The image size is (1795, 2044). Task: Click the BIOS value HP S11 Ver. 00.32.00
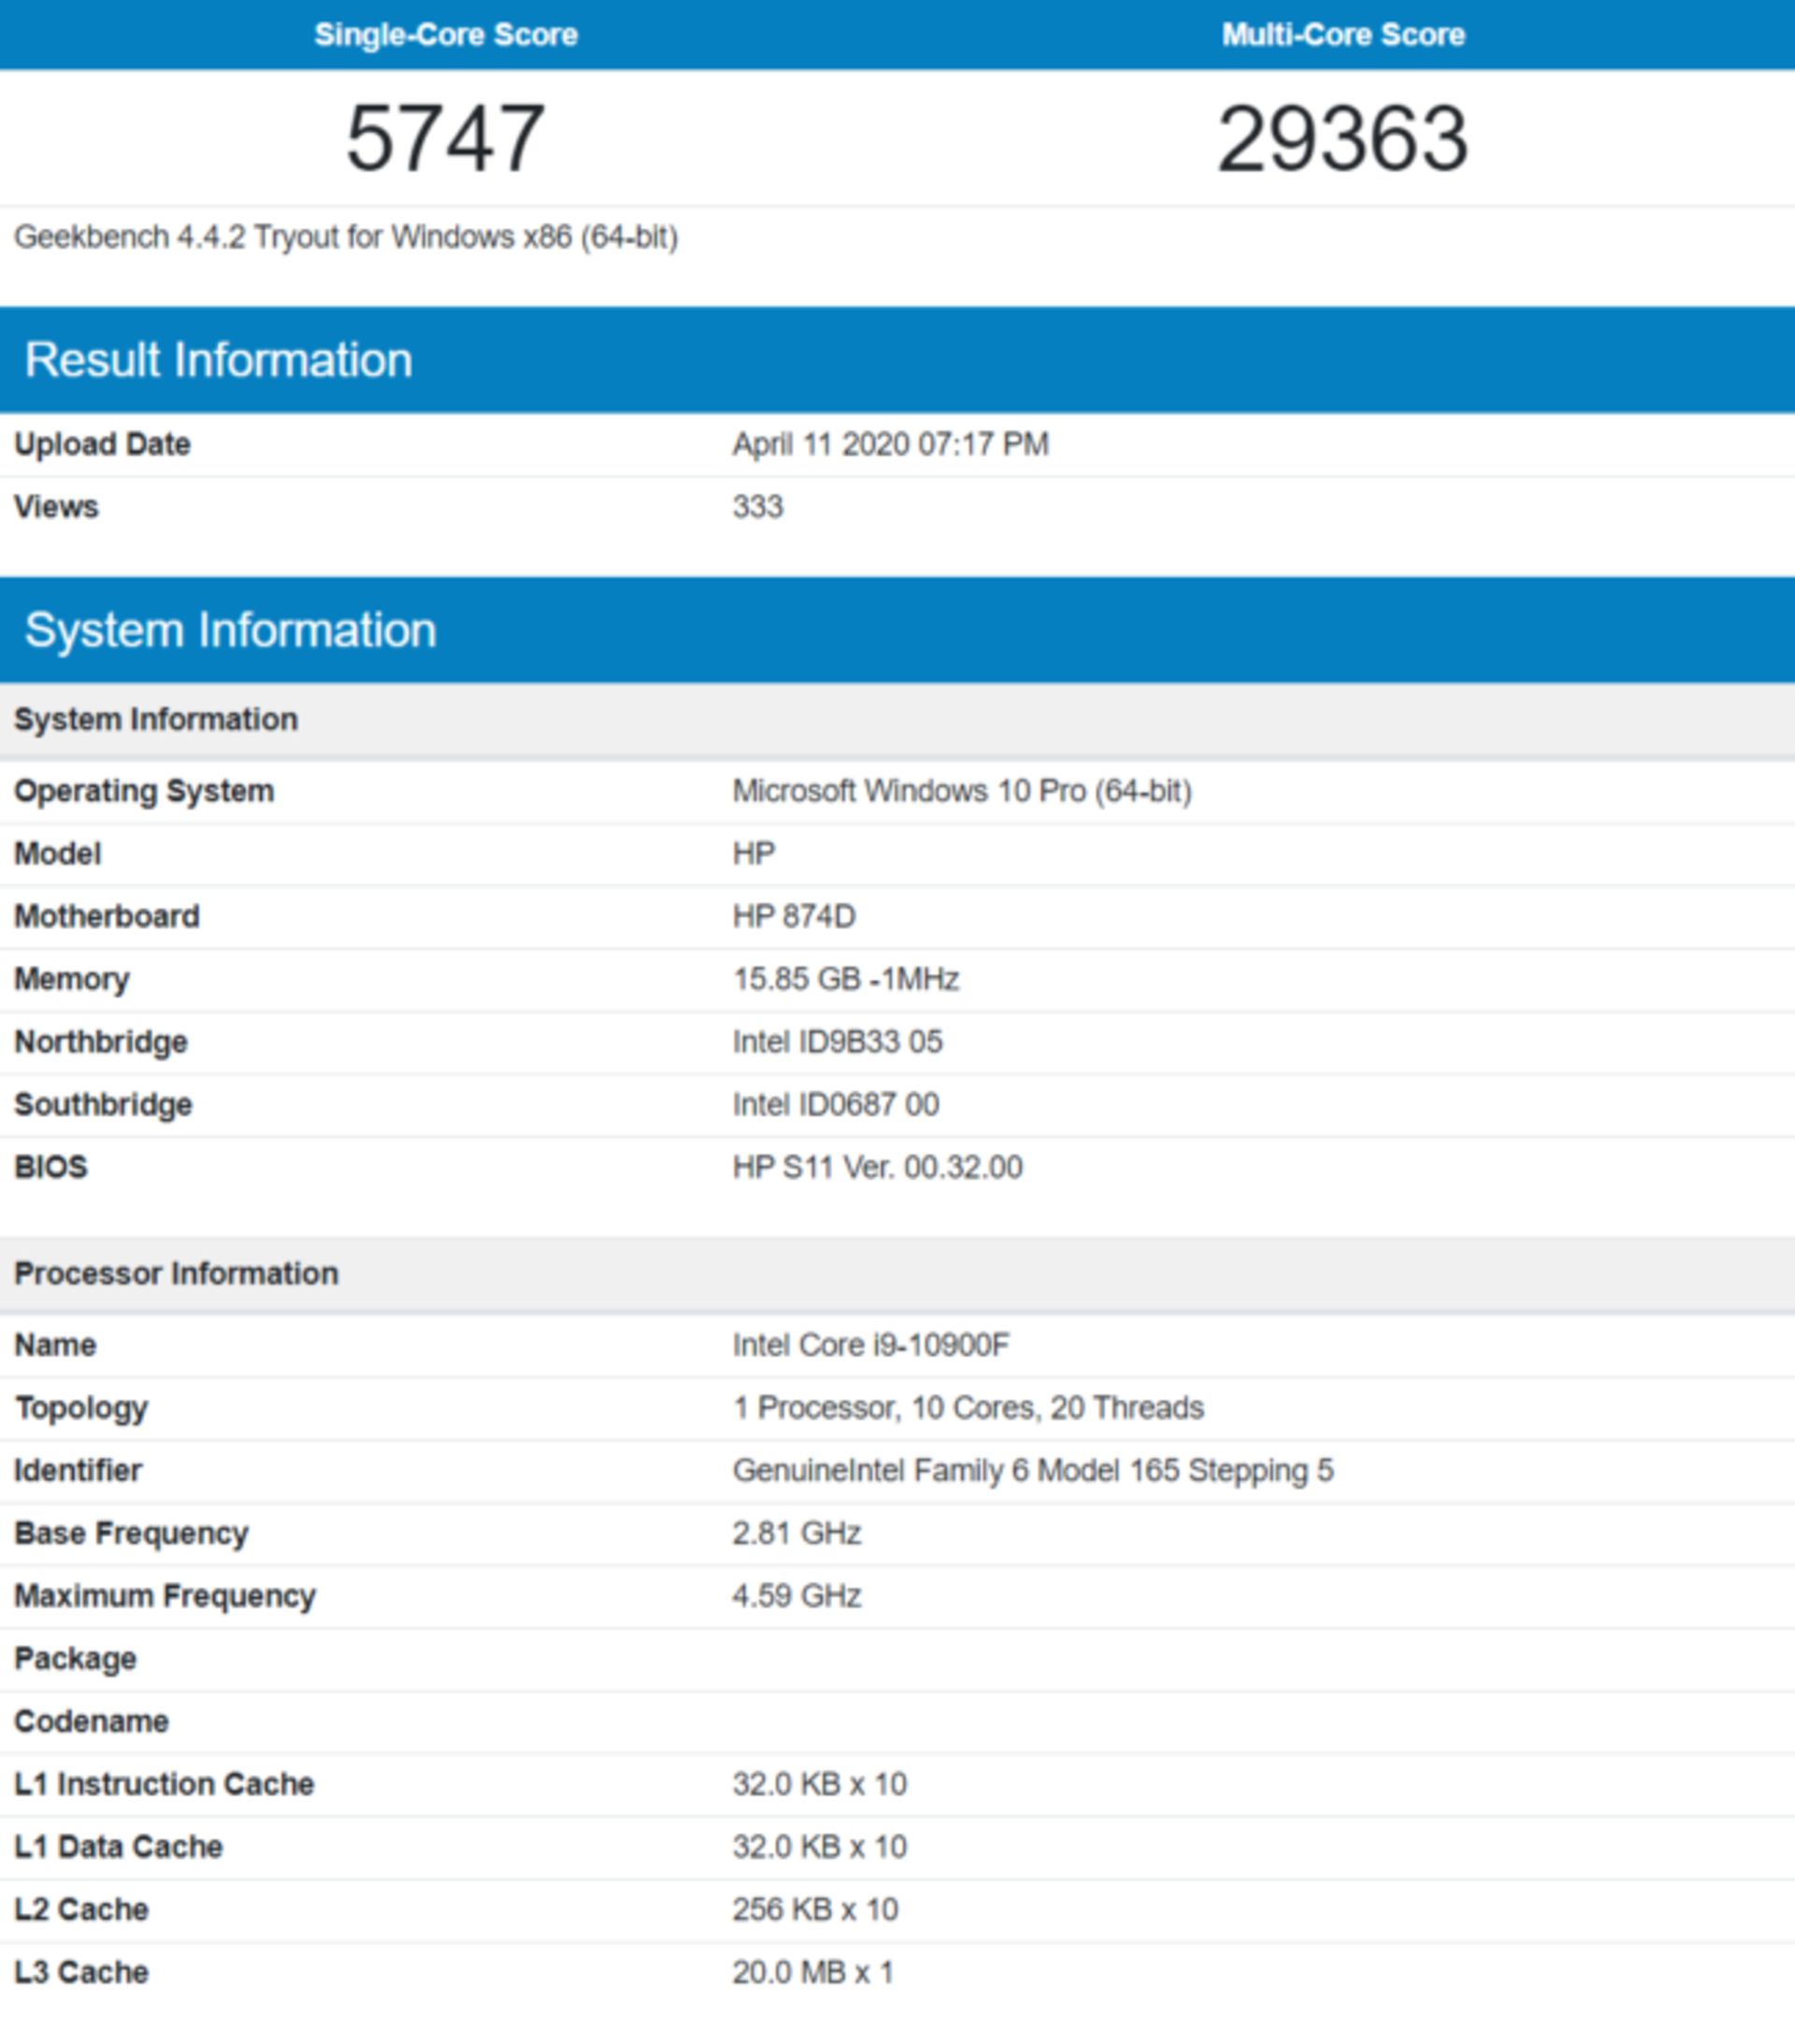click(x=877, y=1167)
